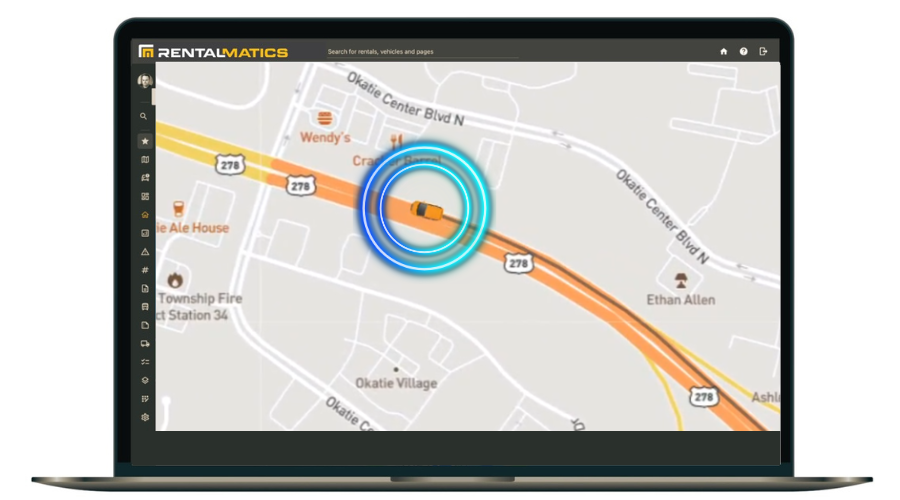The width and height of the screenshot is (900, 500).
Task: Open the delivery truck icon
Action: [x=145, y=343]
